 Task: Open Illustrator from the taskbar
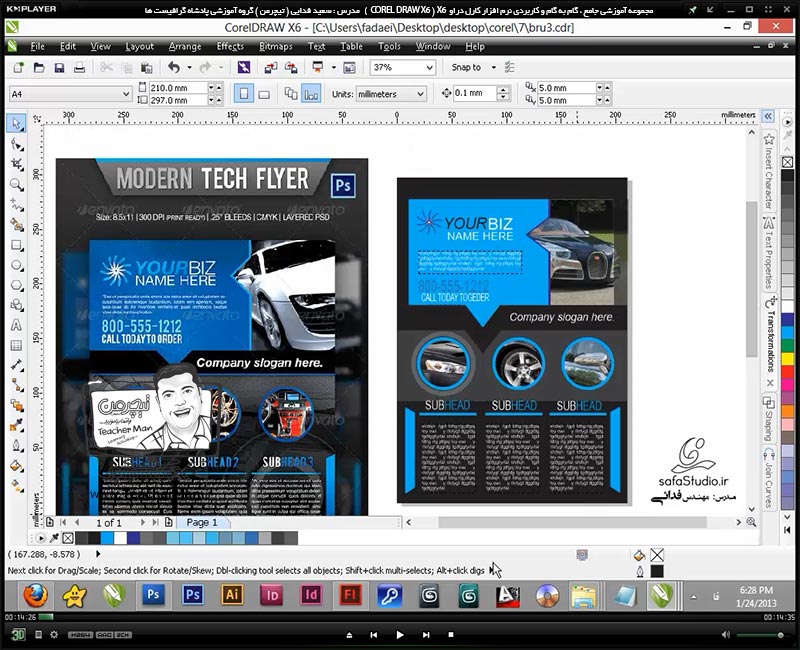232,595
